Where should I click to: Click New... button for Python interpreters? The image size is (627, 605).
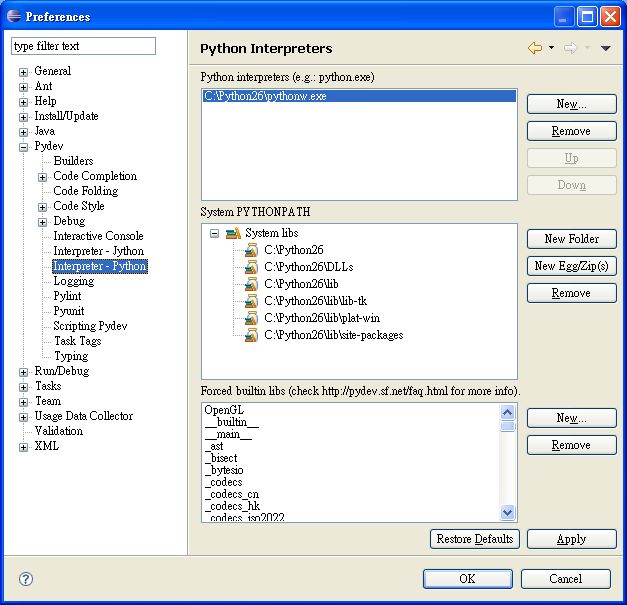pyautogui.click(x=571, y=104)
